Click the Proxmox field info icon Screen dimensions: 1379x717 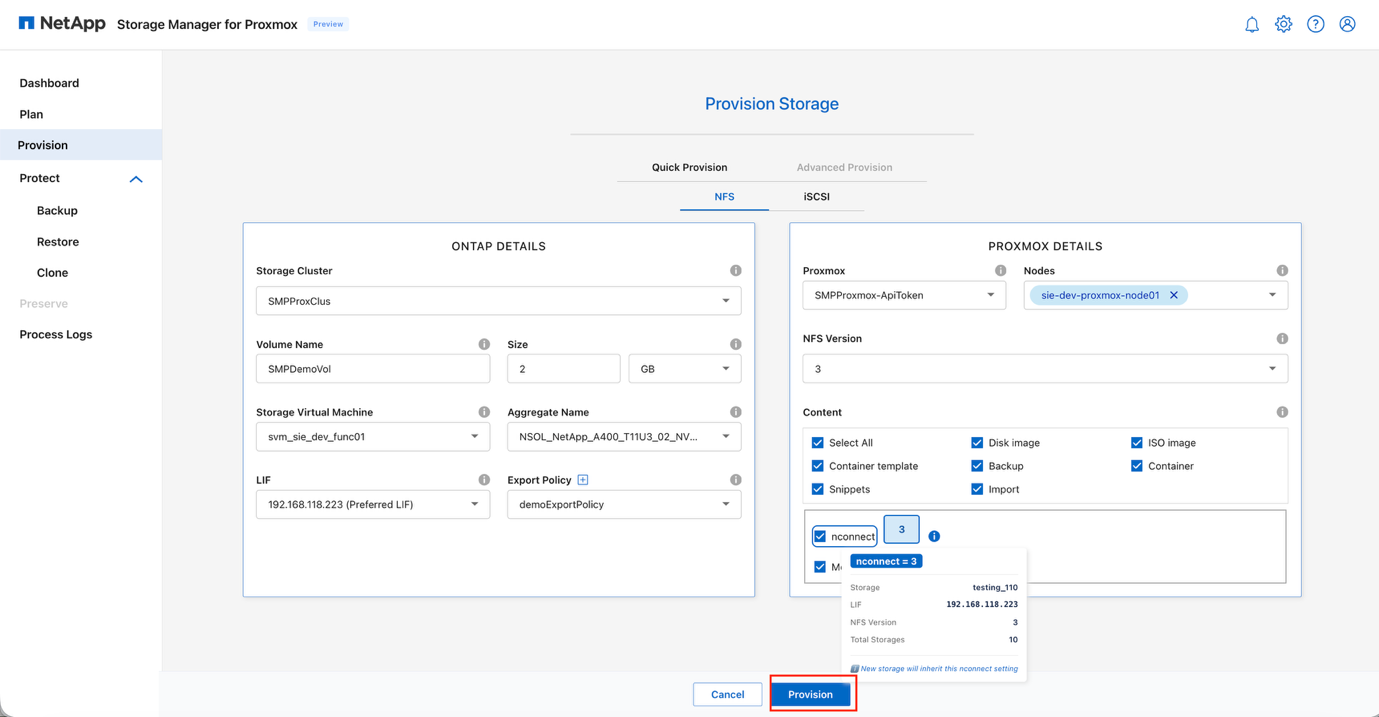pyautogui.click(x=1000, y=270)
